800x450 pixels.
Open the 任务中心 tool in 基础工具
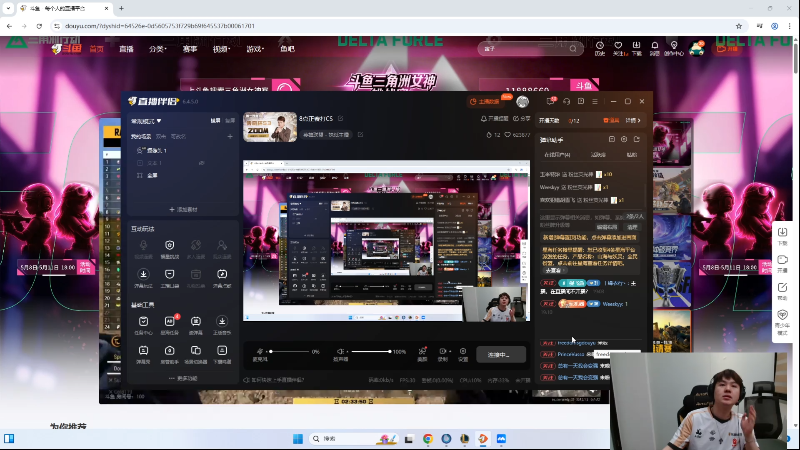143,324
